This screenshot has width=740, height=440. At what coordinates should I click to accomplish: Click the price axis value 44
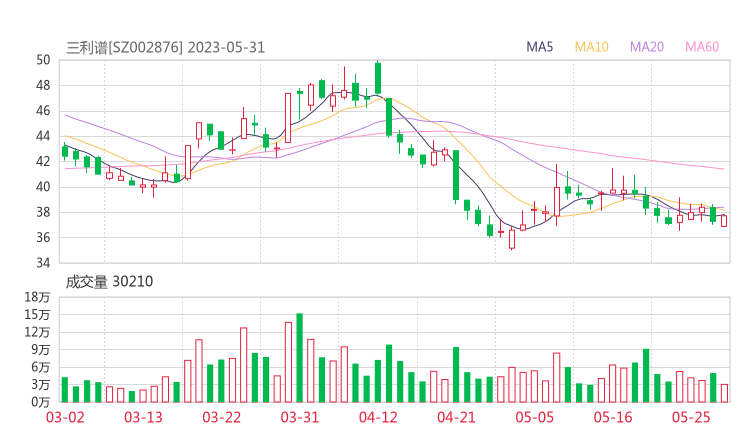click(43, 136)
